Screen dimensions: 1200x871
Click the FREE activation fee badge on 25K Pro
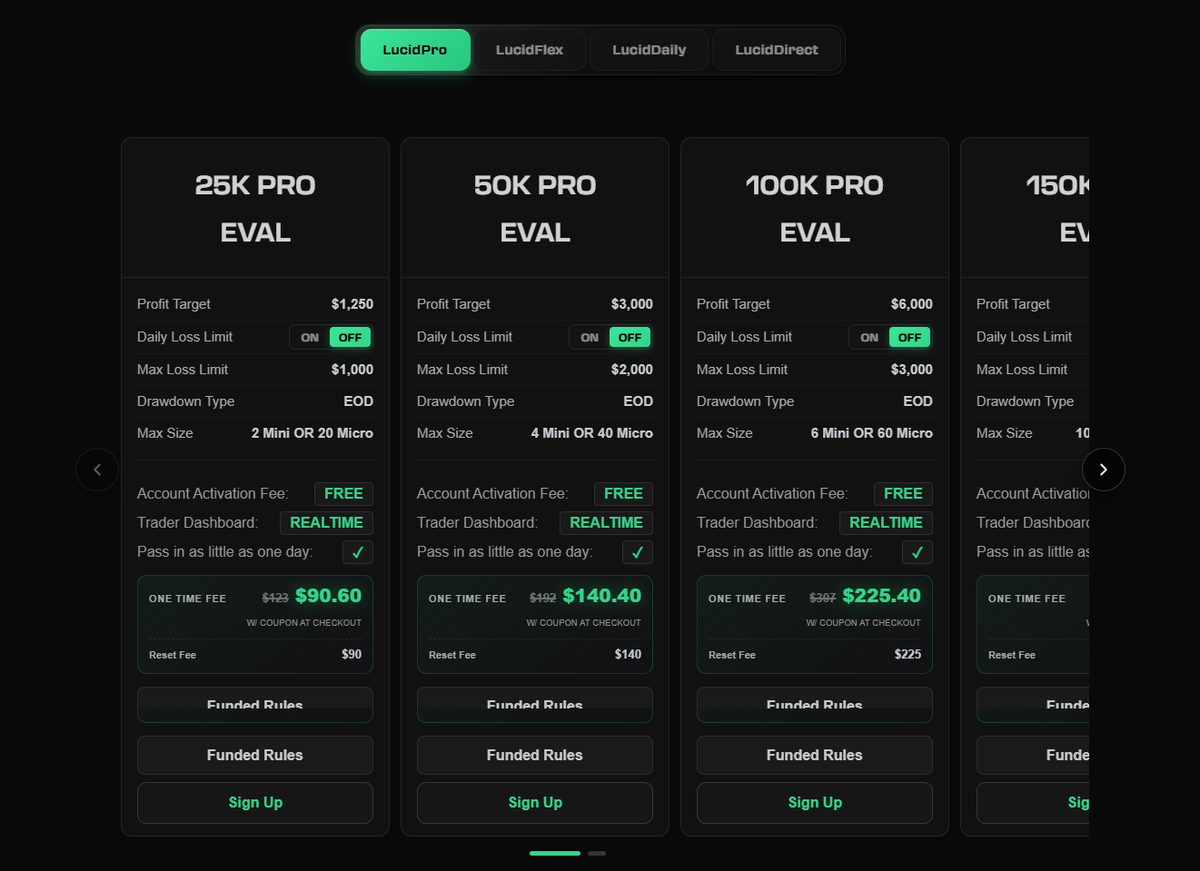click(x=344, y=494)
